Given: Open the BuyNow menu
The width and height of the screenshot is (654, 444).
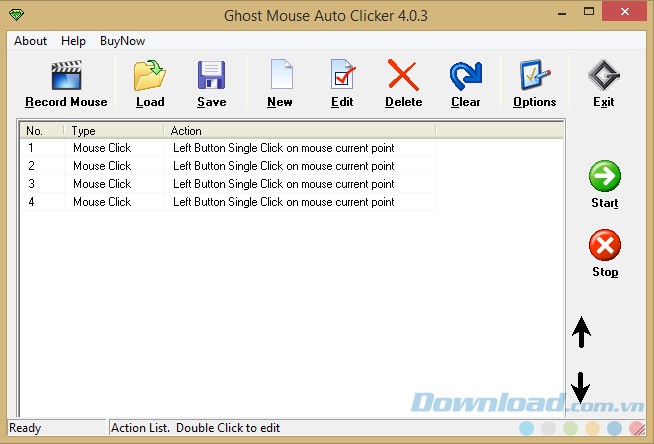Looking at the screenshot, I should [x=122, y=41].
